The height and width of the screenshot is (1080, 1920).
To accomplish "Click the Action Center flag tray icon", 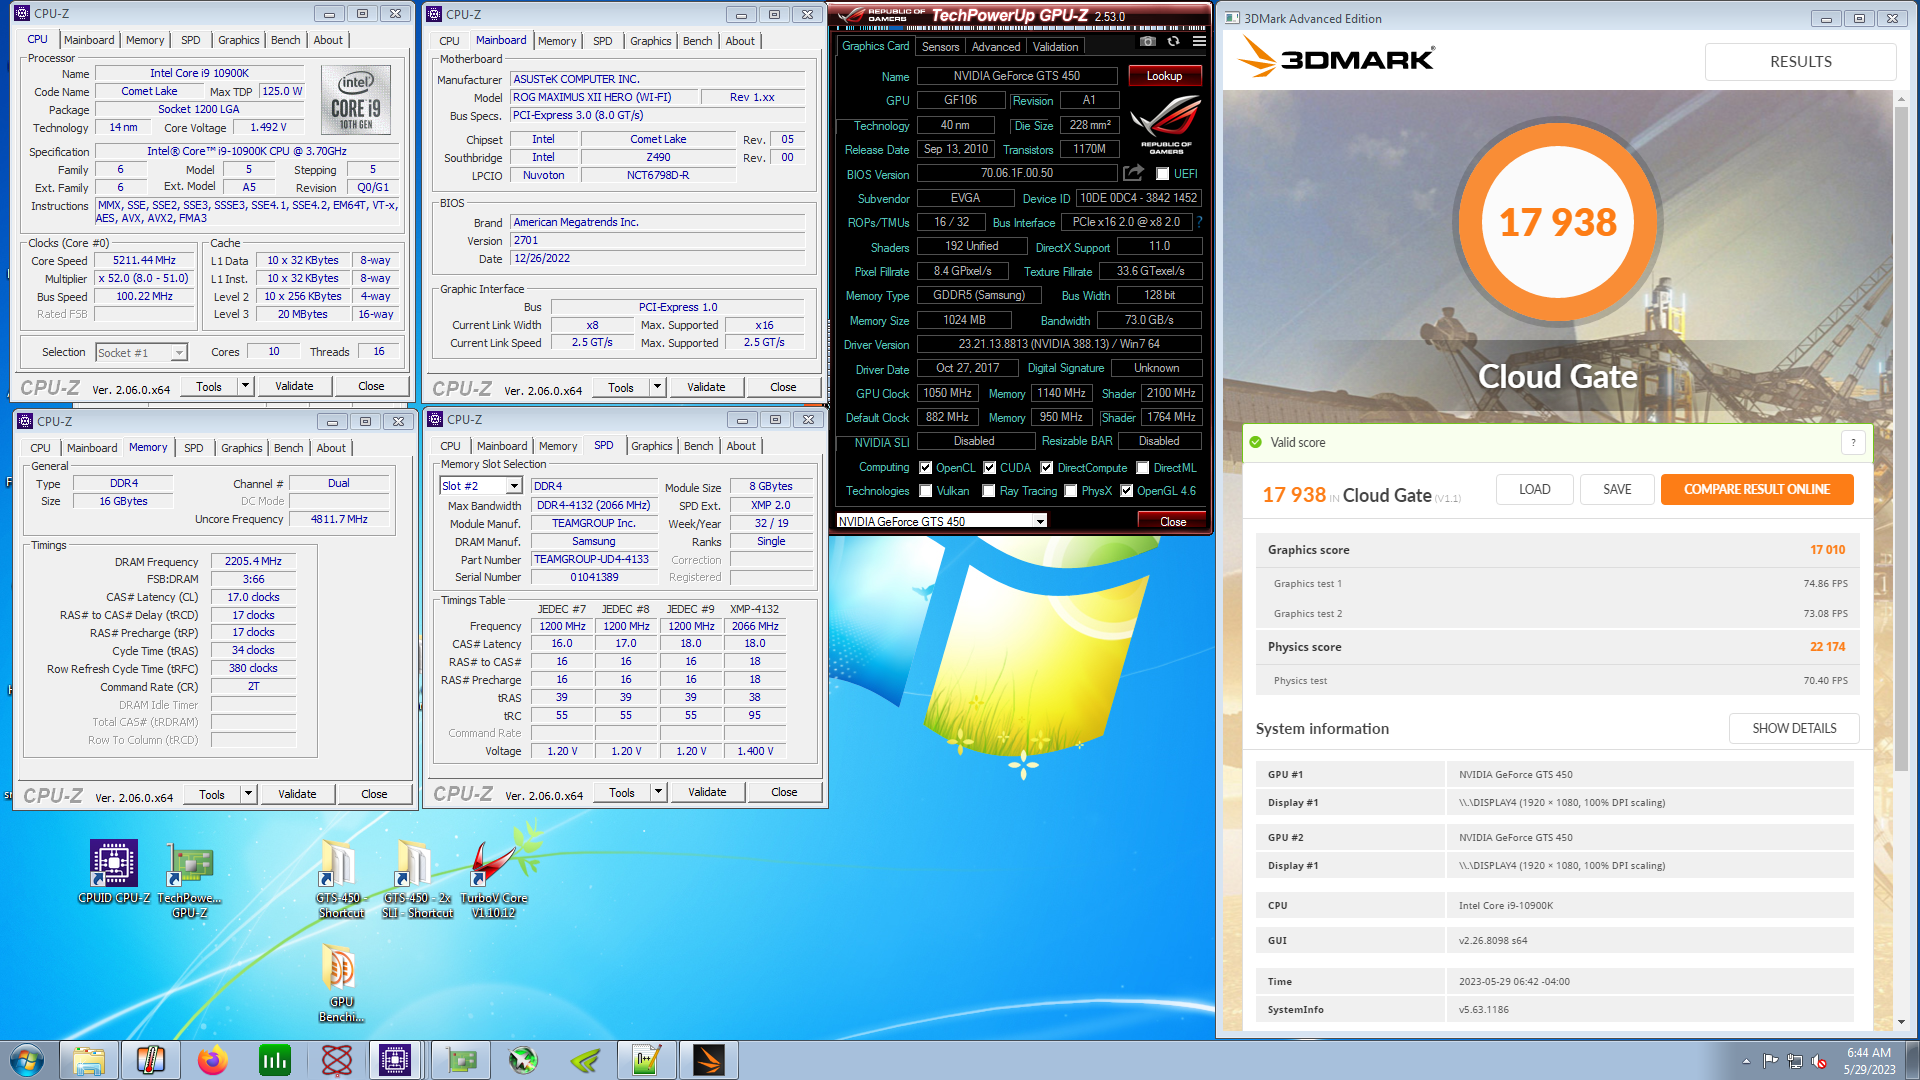I will pos(1770,1061).
